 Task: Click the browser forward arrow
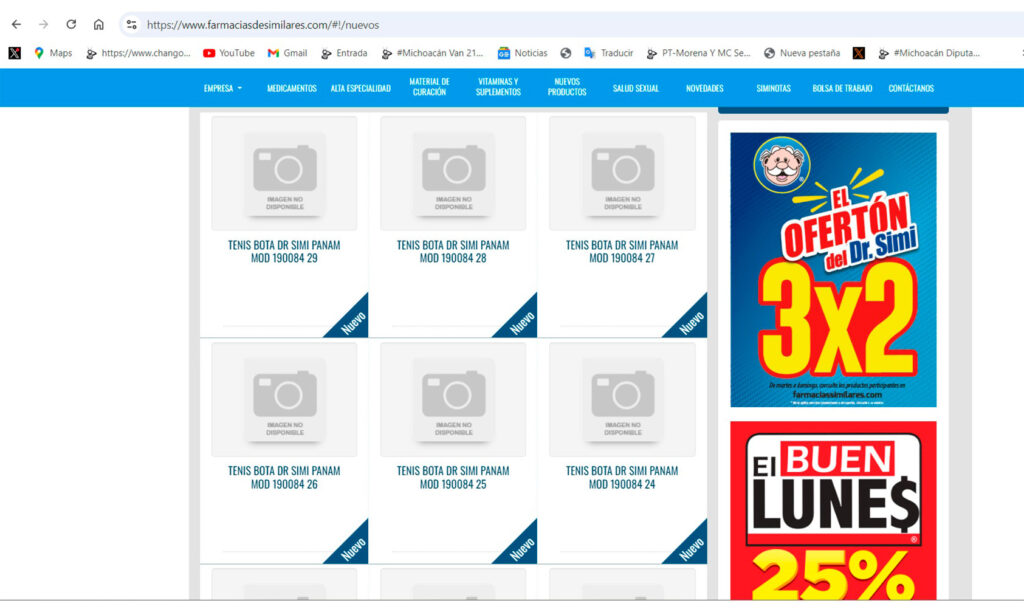pos(44,25)
